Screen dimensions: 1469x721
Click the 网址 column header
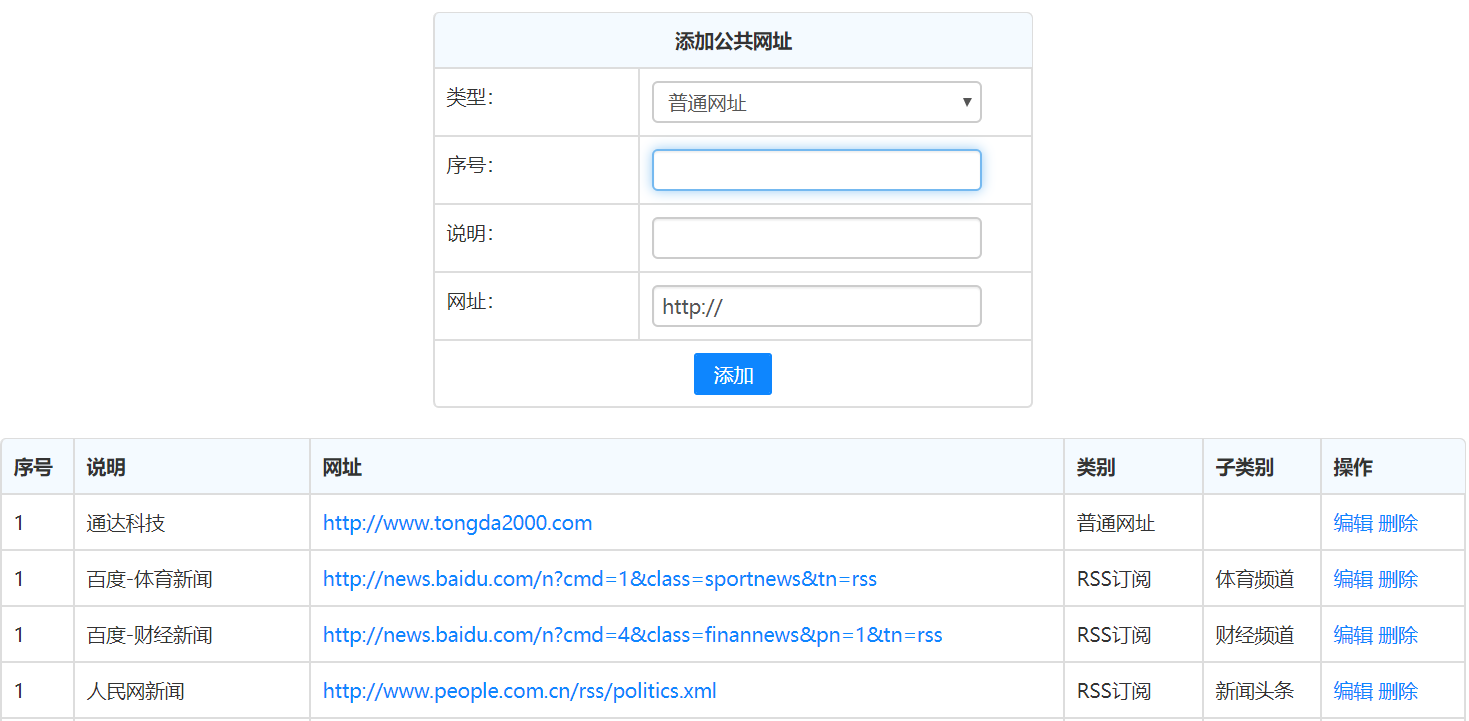[342, 467]
